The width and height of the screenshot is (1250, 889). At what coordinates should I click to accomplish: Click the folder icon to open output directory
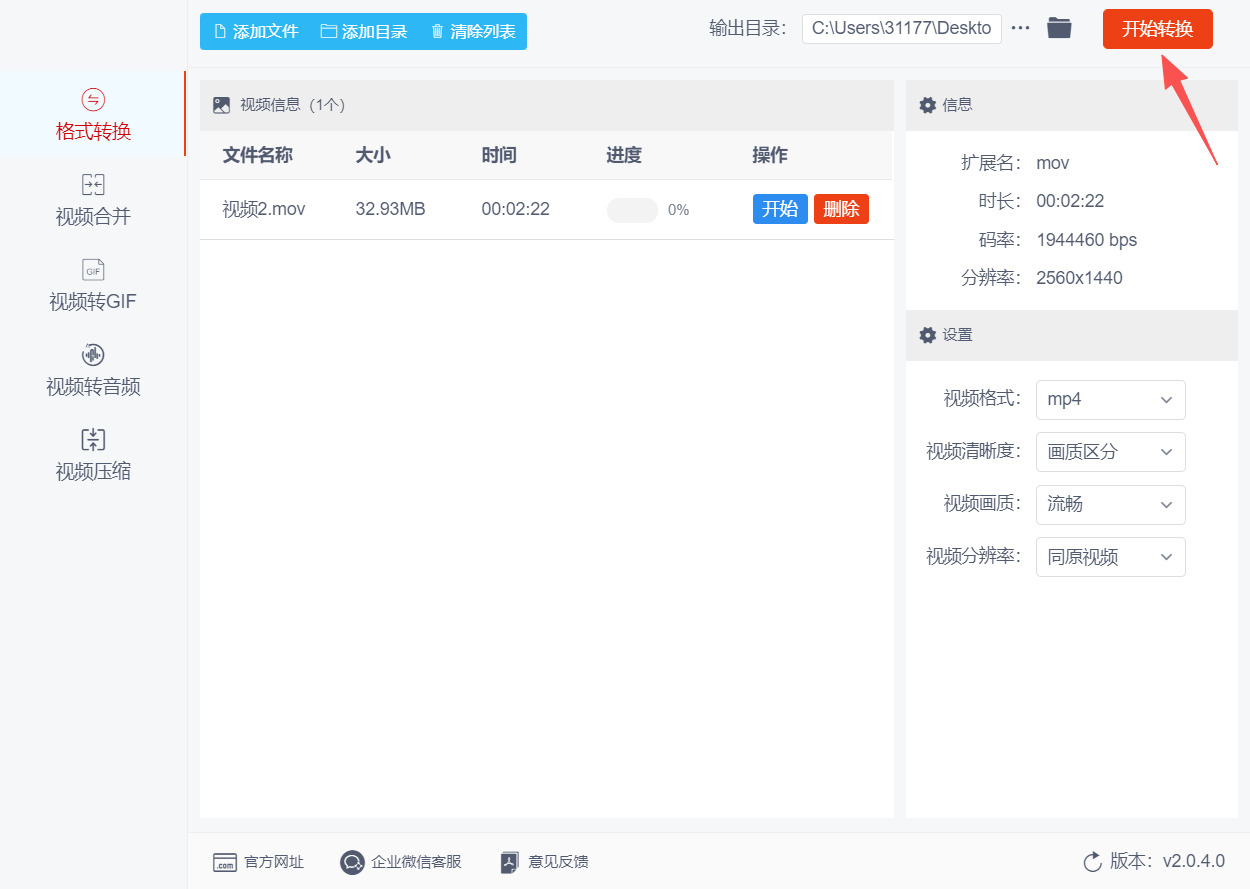pyautogui.click(x=1059, y=28)
